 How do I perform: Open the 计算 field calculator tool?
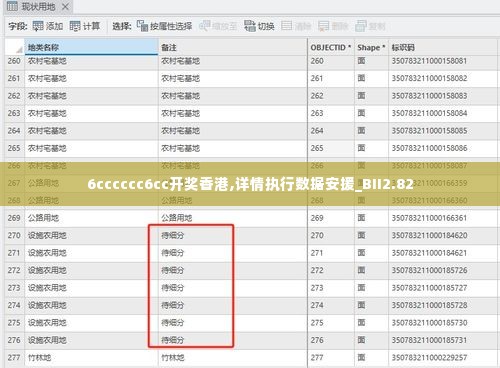(x=85, y=26)
